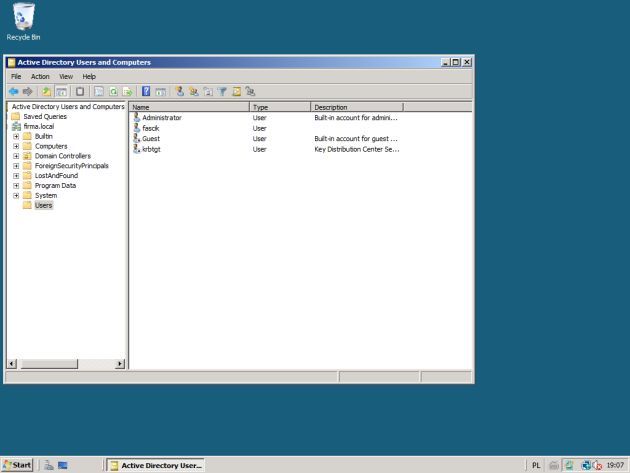Go back with the blue Back arrow
630x473 pixels.
coord(14,92)
